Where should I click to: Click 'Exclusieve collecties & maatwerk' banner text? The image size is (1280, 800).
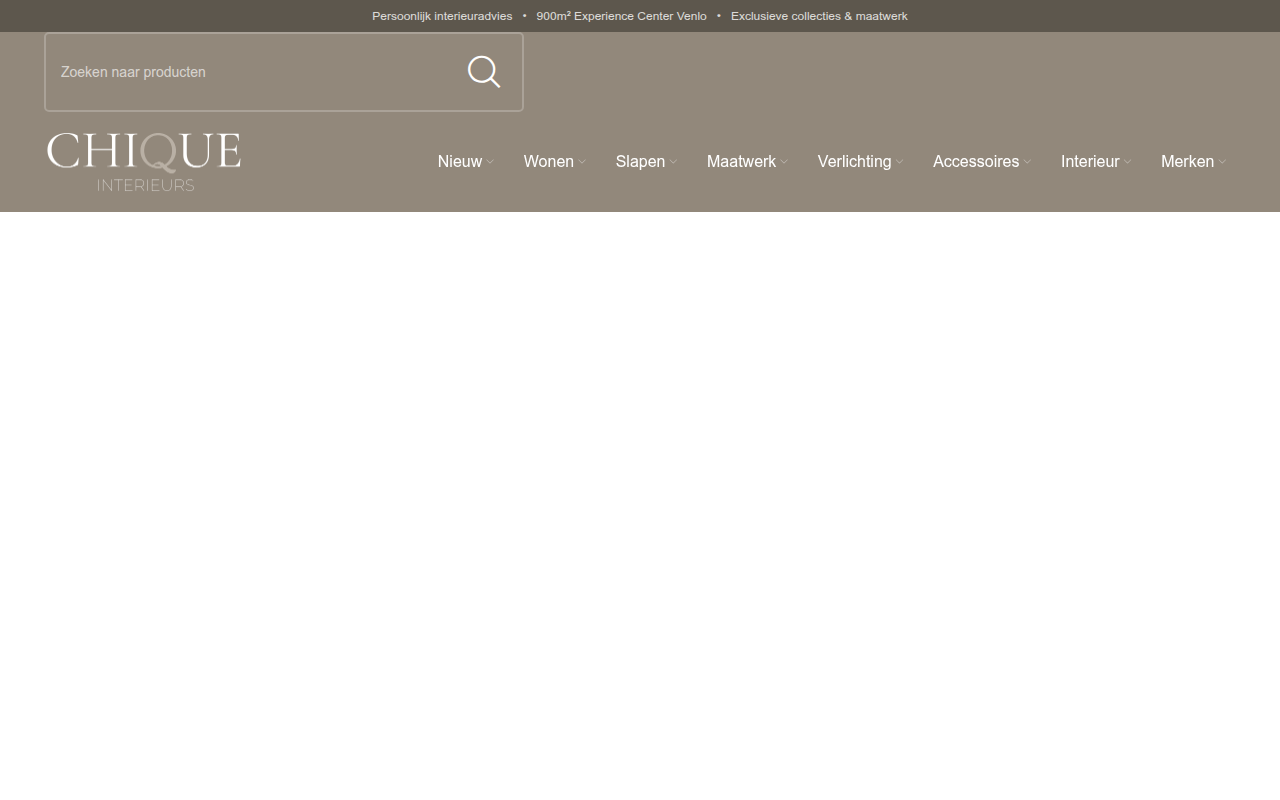[x=819, y=16]
